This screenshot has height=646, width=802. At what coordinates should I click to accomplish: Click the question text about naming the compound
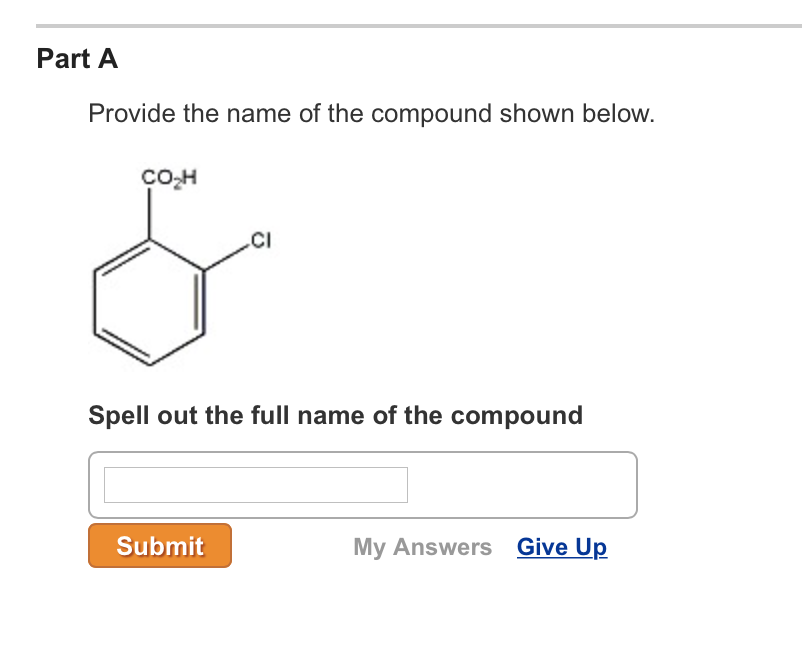371,113
